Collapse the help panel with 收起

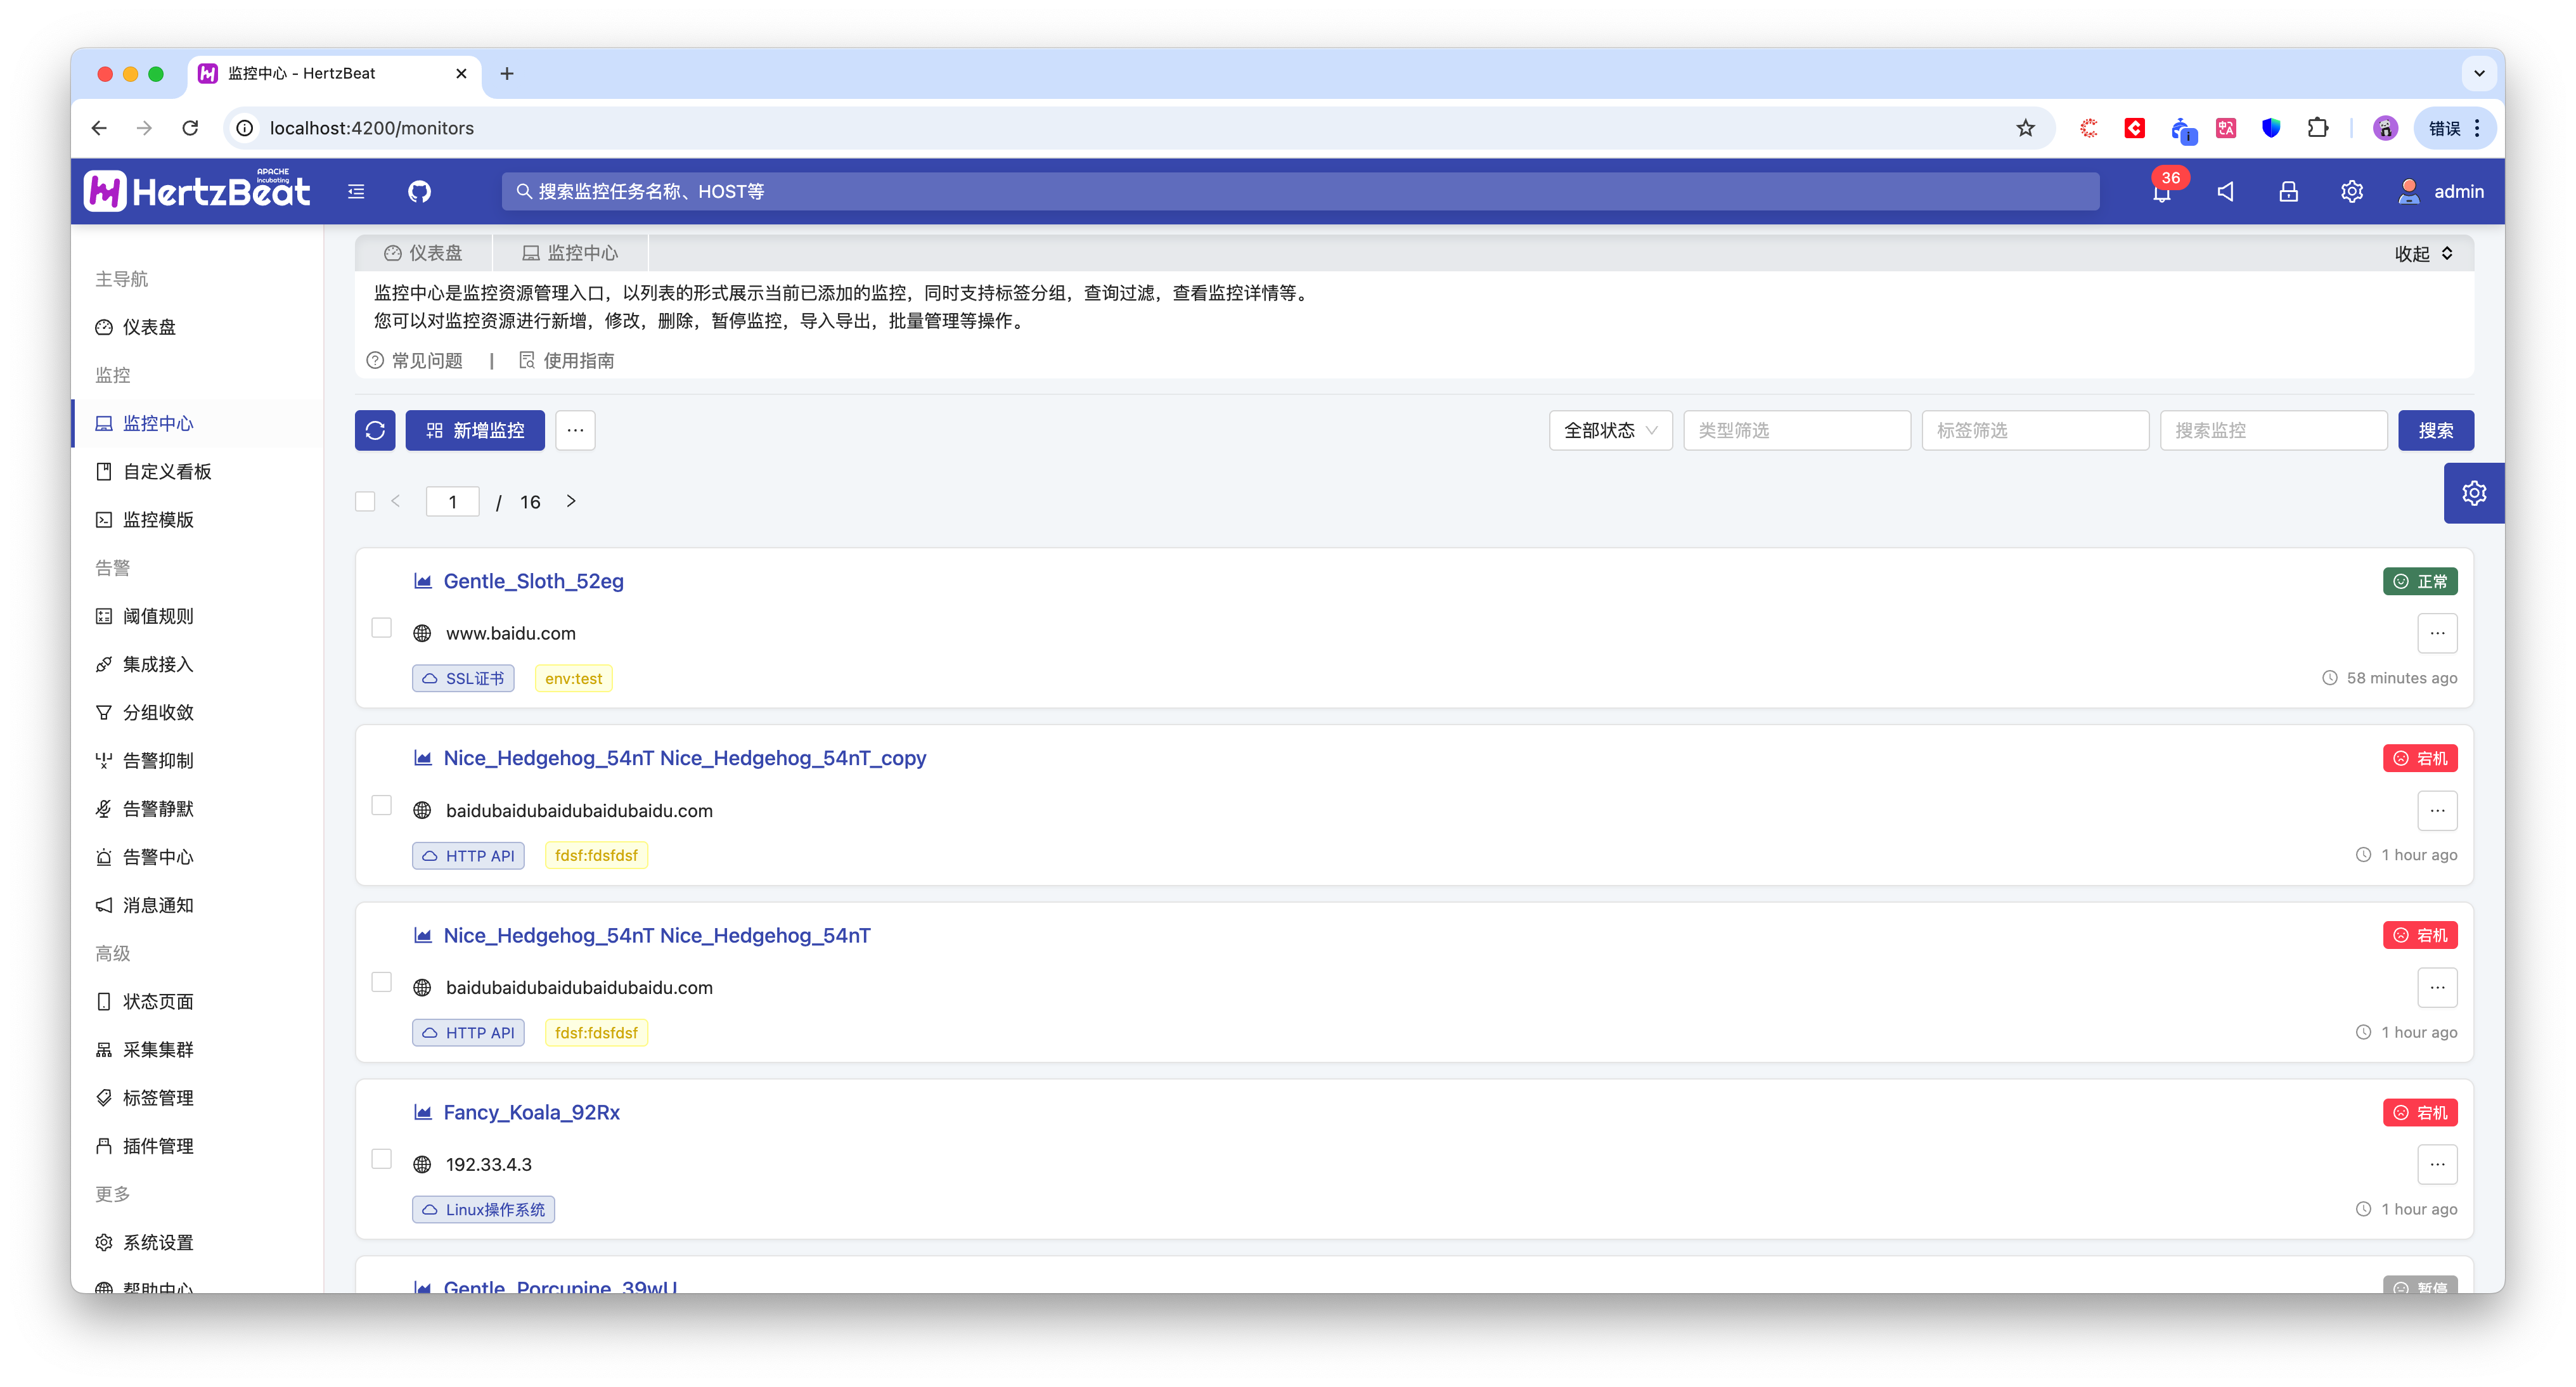(x=2422, y=253)
